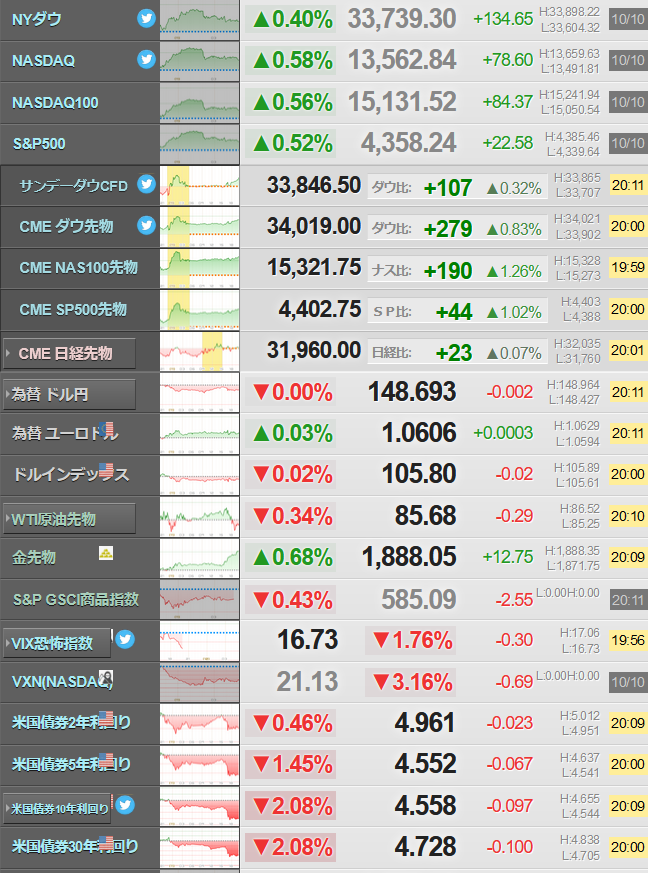The height and width of the screenshot is (873, 648).
Task: Click the Twitter icon next to NASDAQ
Action: [146, 59]
